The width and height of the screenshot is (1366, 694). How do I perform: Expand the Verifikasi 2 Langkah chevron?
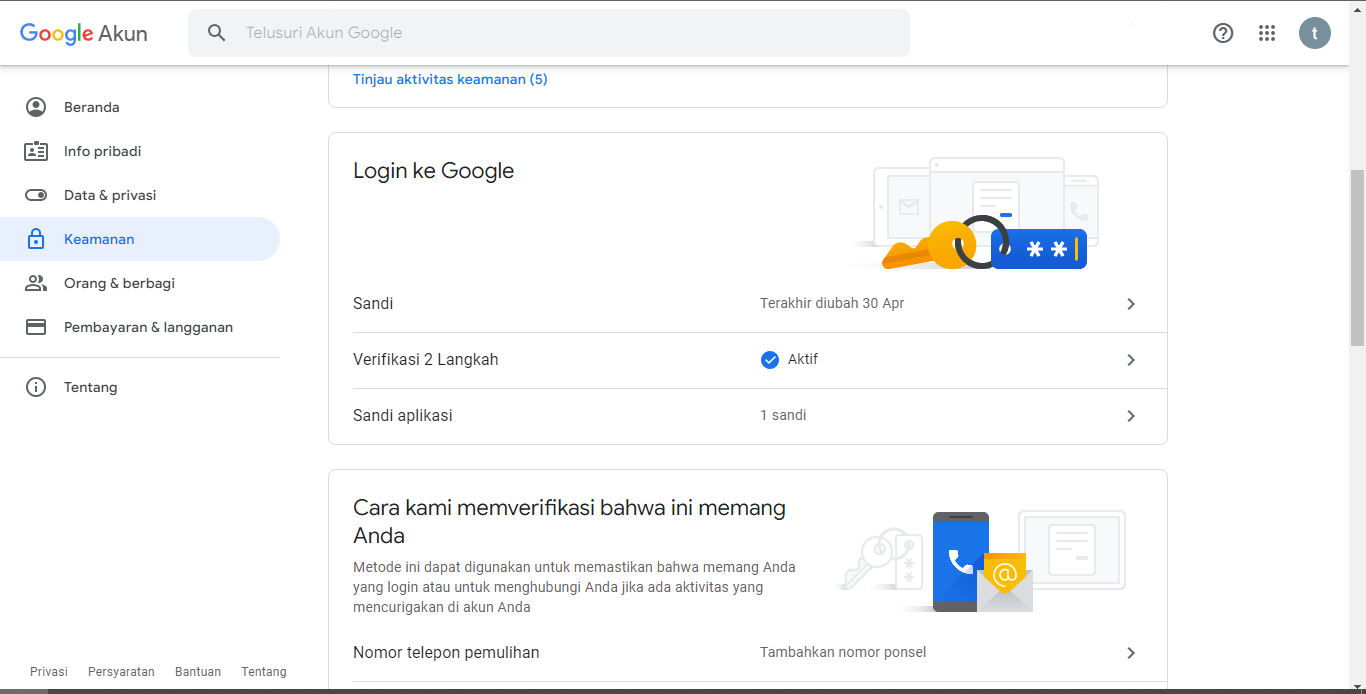coord(1131,360)
